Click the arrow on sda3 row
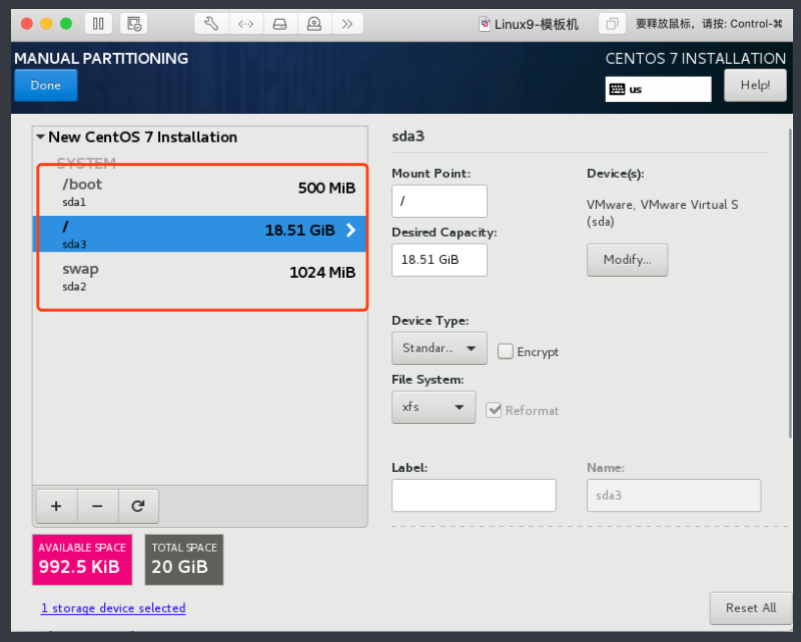Screen dimensions: 801x642 (x=351, y=230)
